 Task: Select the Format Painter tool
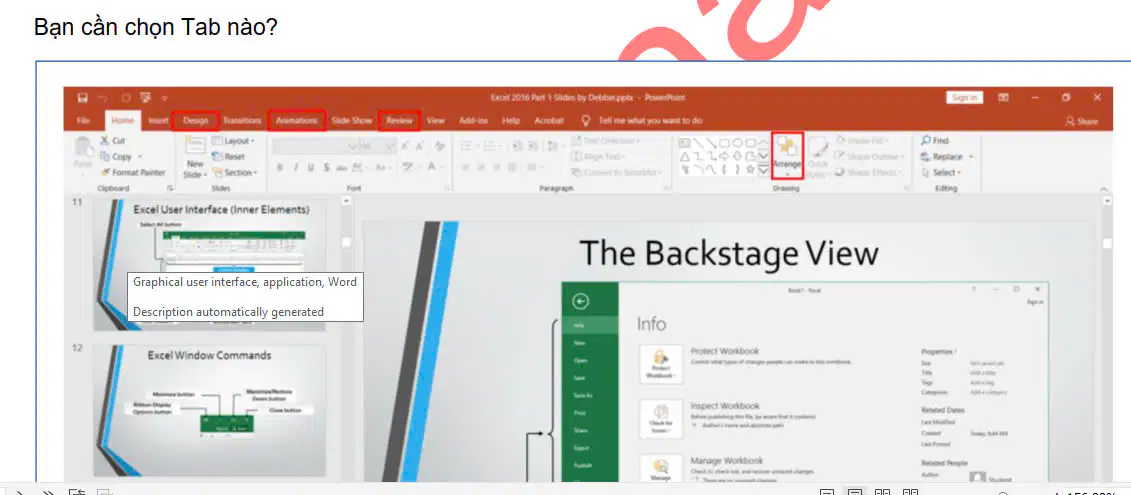133,172
